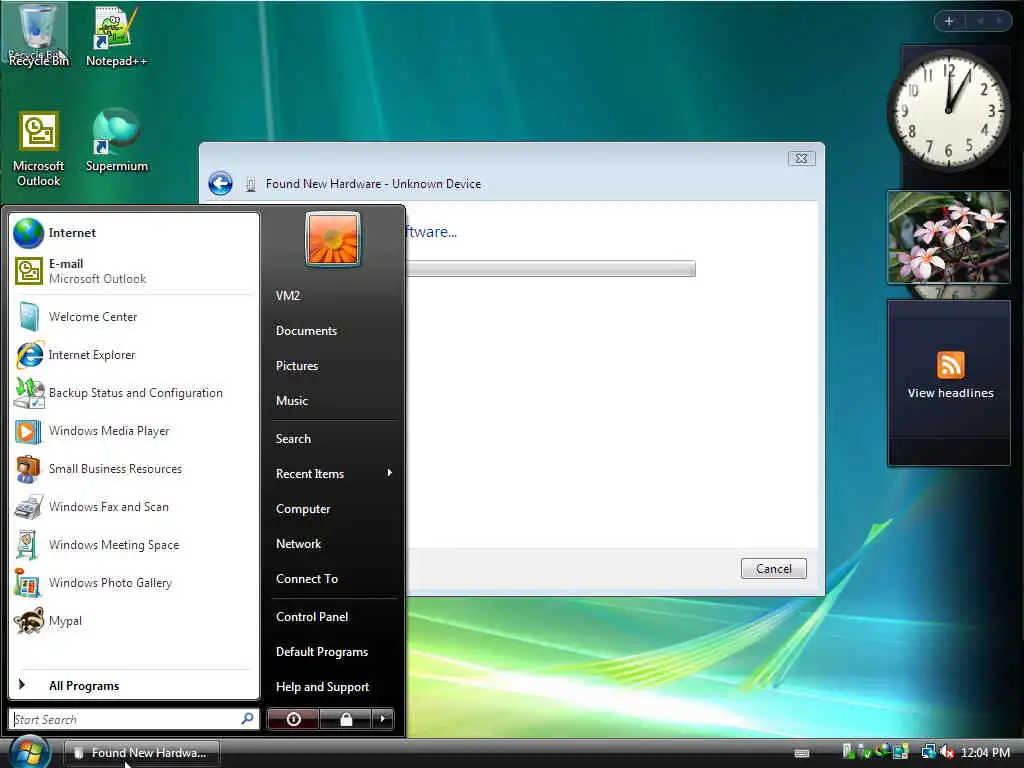The width and height of the screenshot is (1024, 768).
Task: Click the back arrow in hardware wizard
Action: click(x=220, y=184)
